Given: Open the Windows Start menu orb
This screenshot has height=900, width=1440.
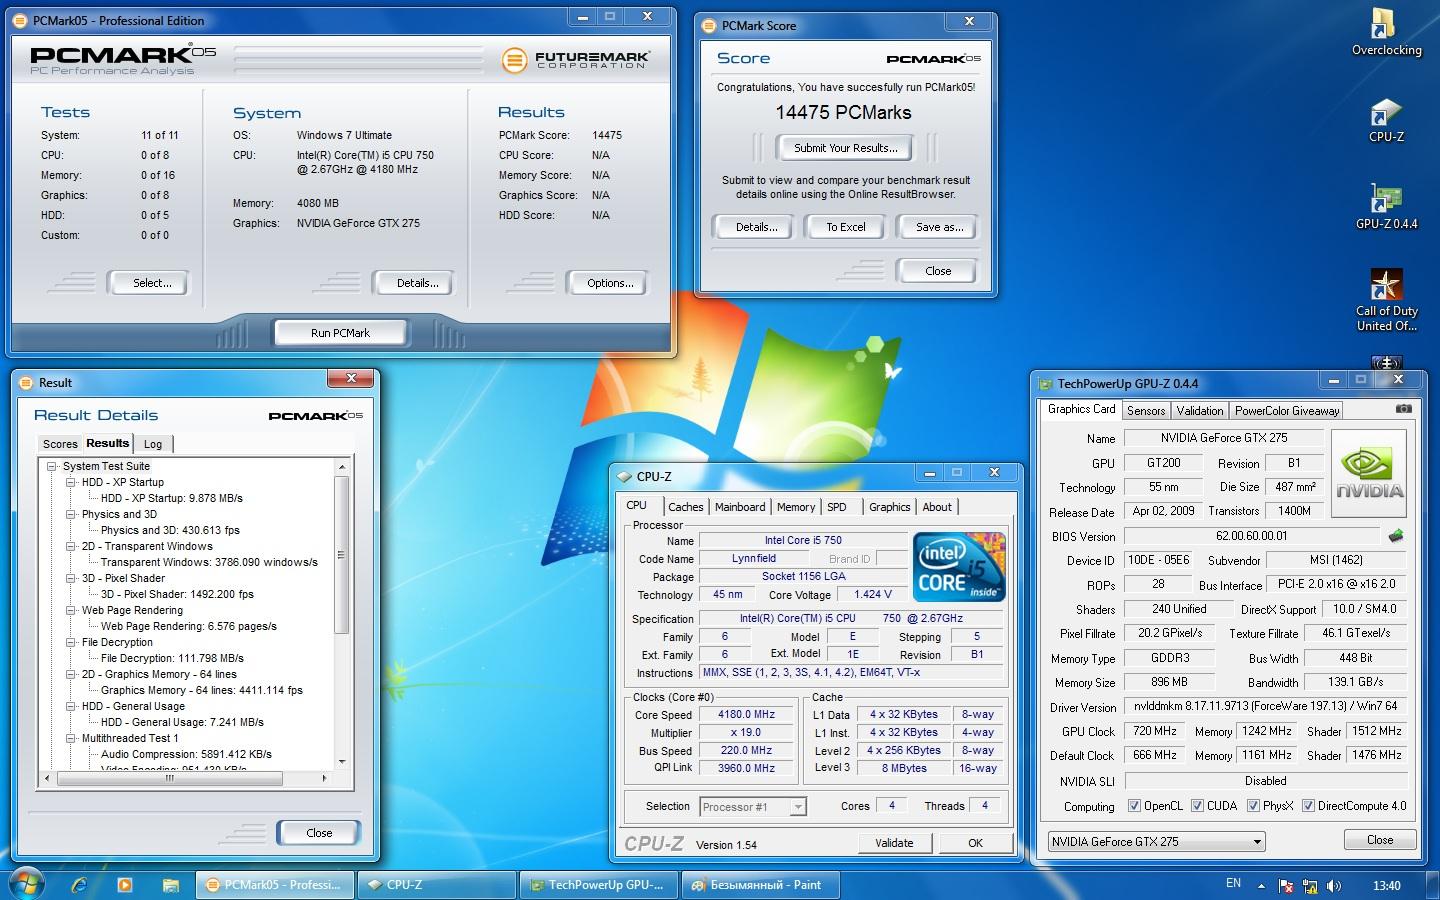Looking at the screenshot, I should [26, 884].
